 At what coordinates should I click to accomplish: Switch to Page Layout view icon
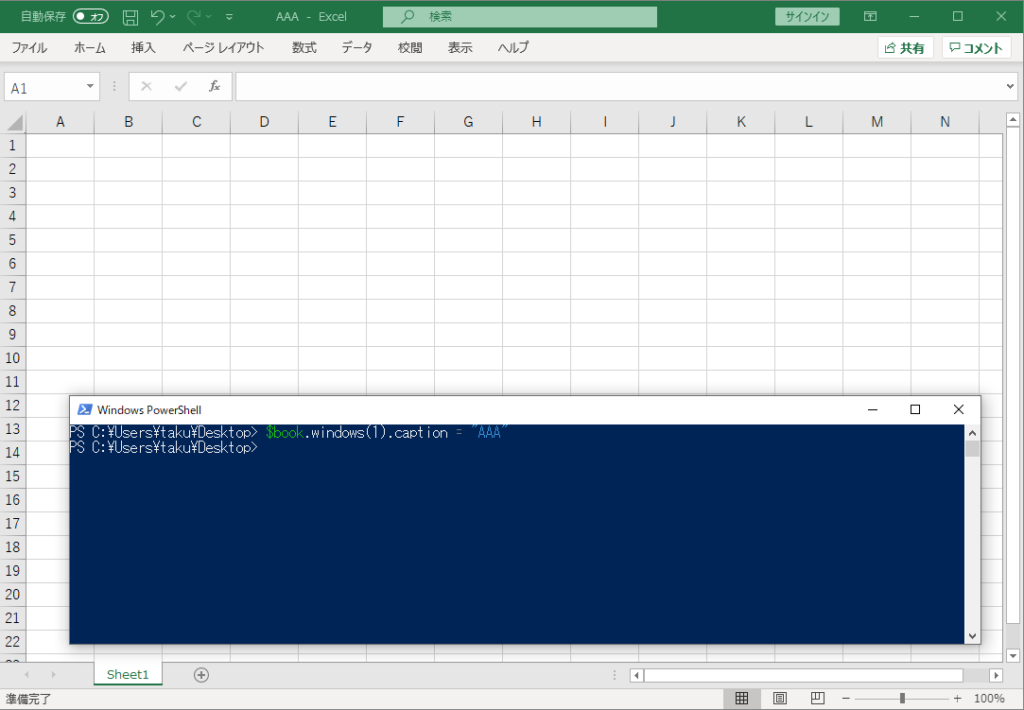click(780, 698)
